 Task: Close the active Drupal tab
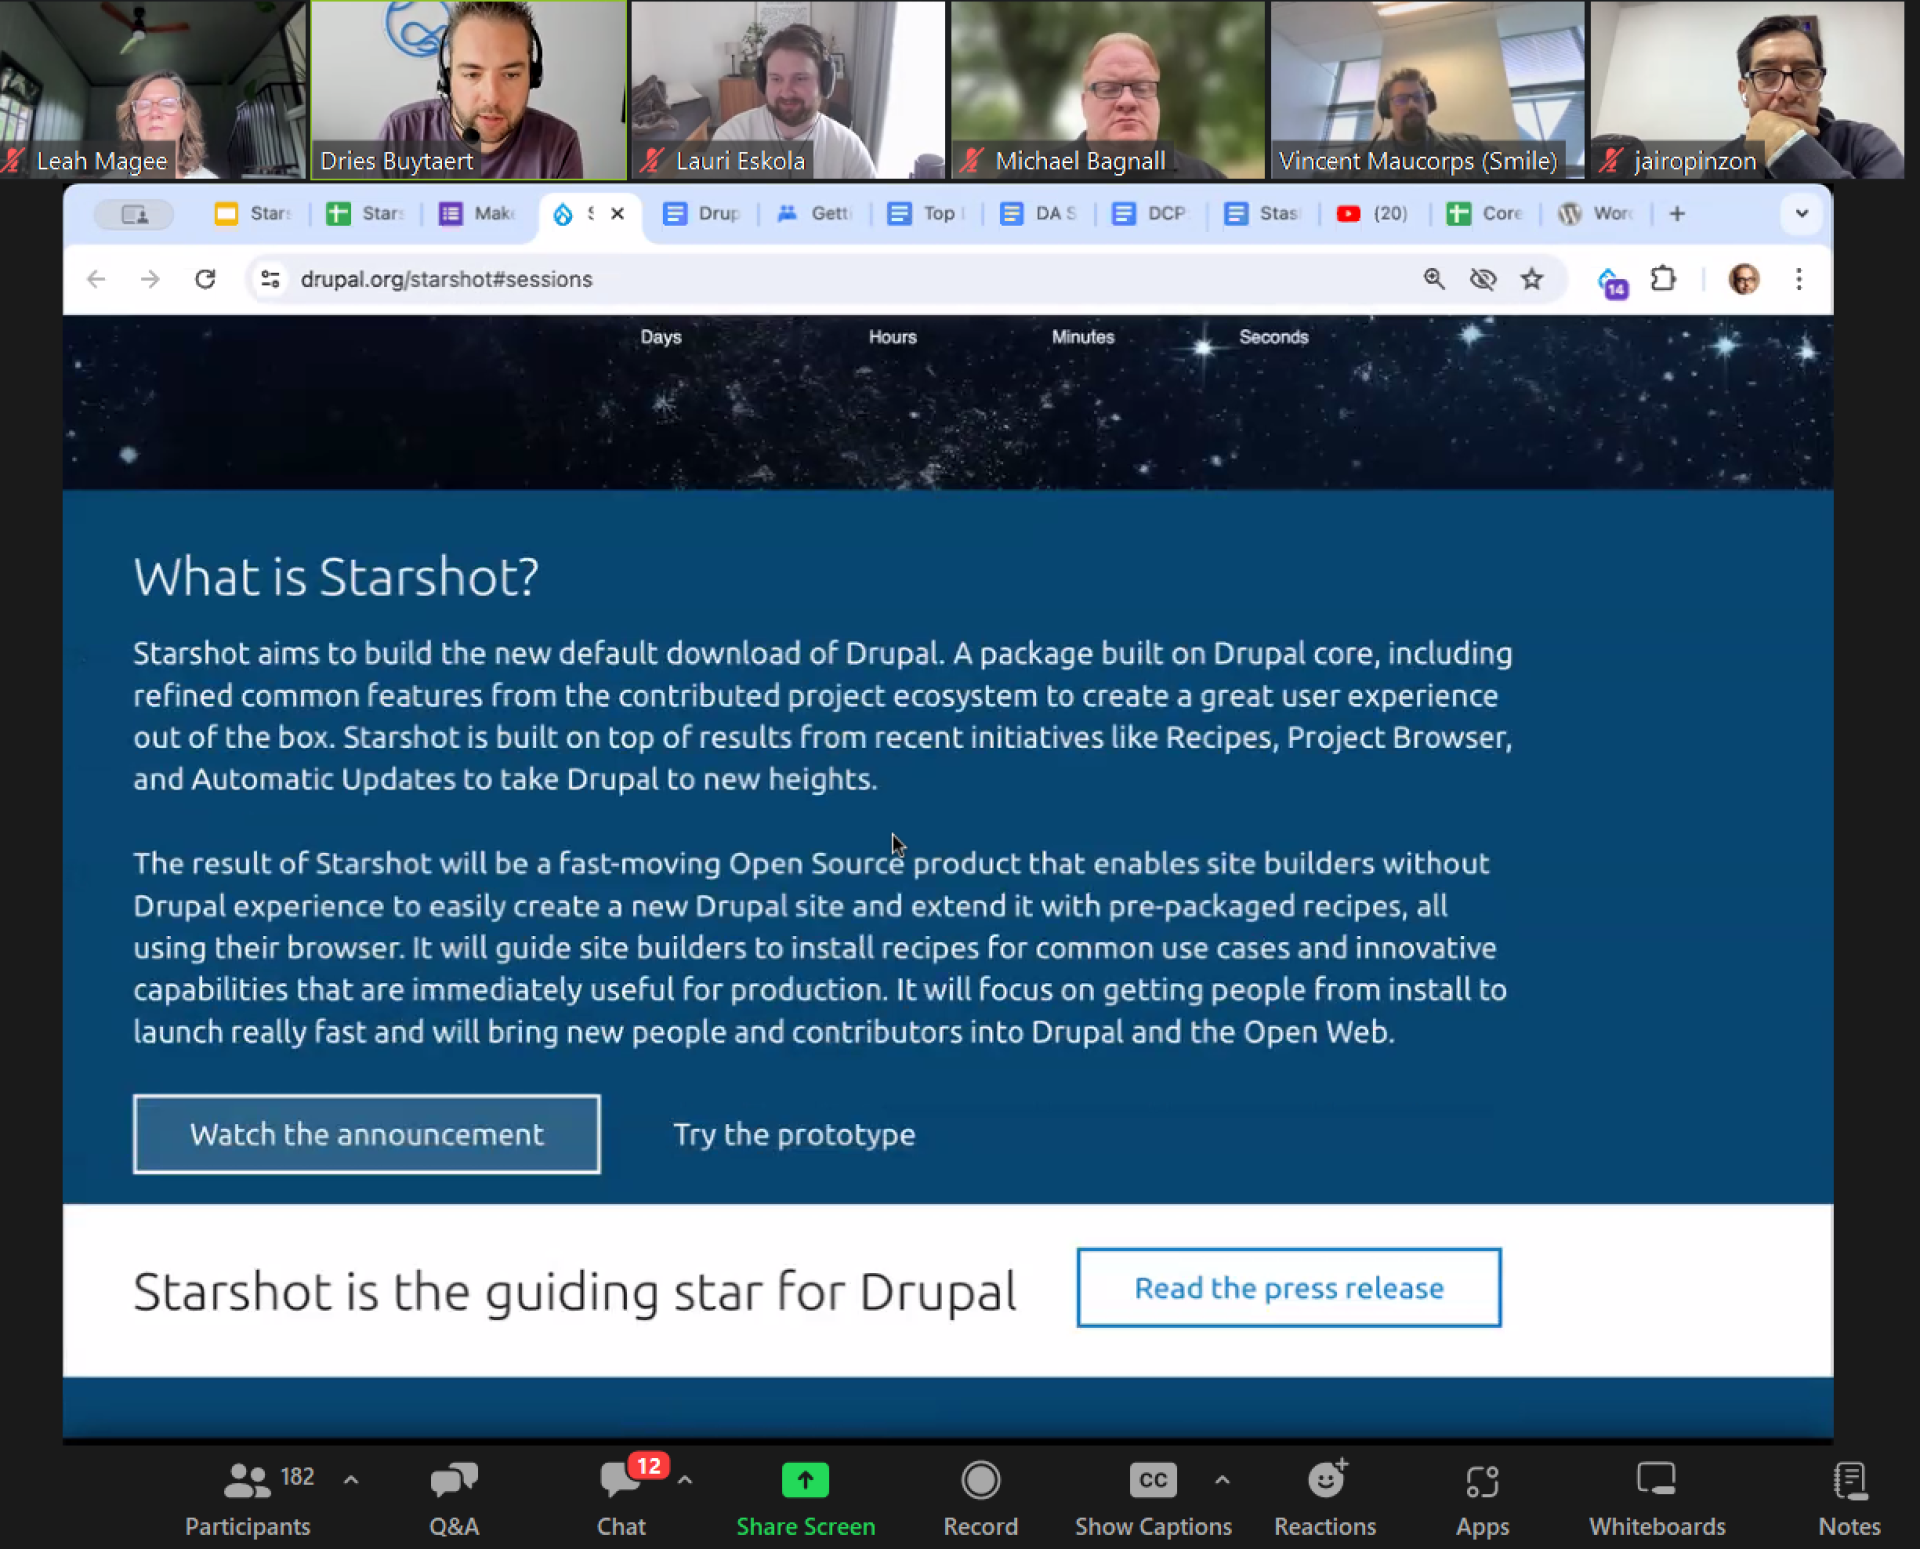[x=618, y=213]
